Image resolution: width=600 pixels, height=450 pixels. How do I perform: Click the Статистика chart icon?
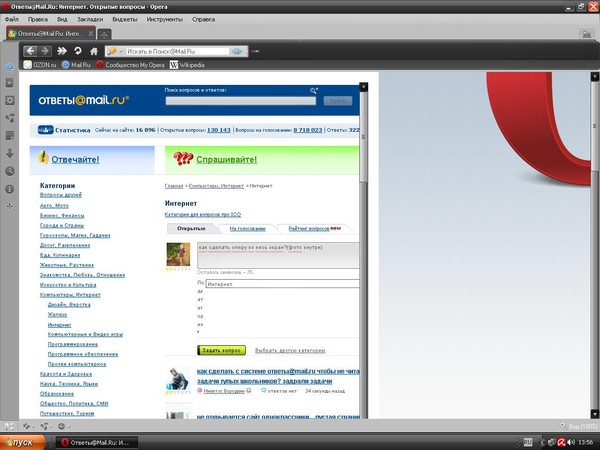[46, 130]
